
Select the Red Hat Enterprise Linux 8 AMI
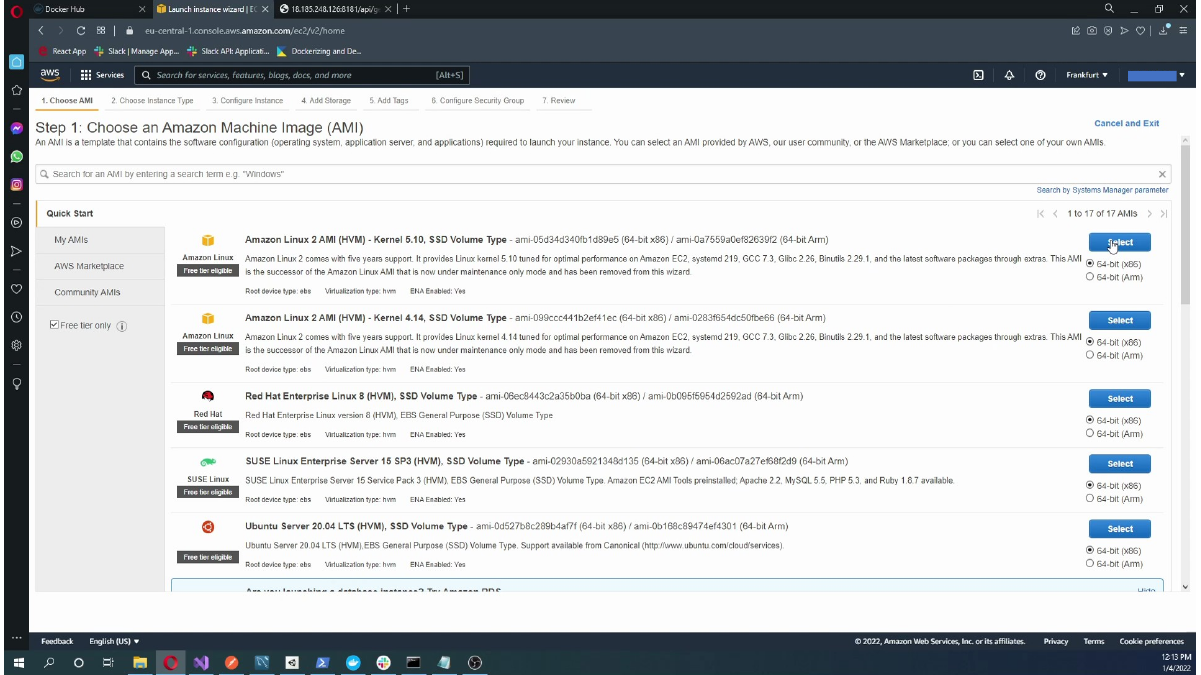click(x=1119, y=398)
